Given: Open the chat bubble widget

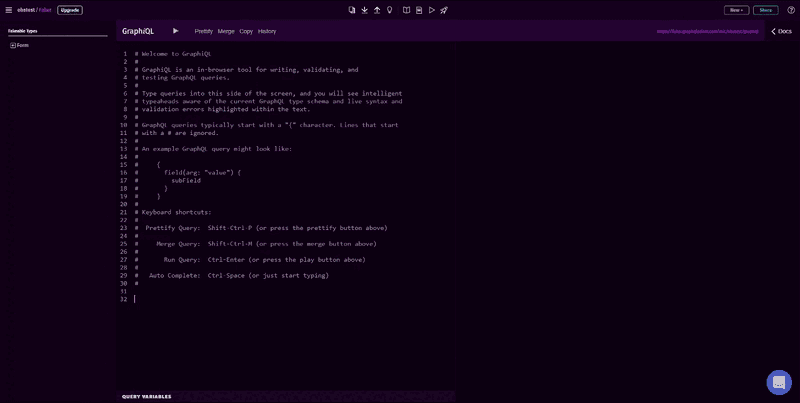Looking at the screenshot, I should (x=779, y=382).
